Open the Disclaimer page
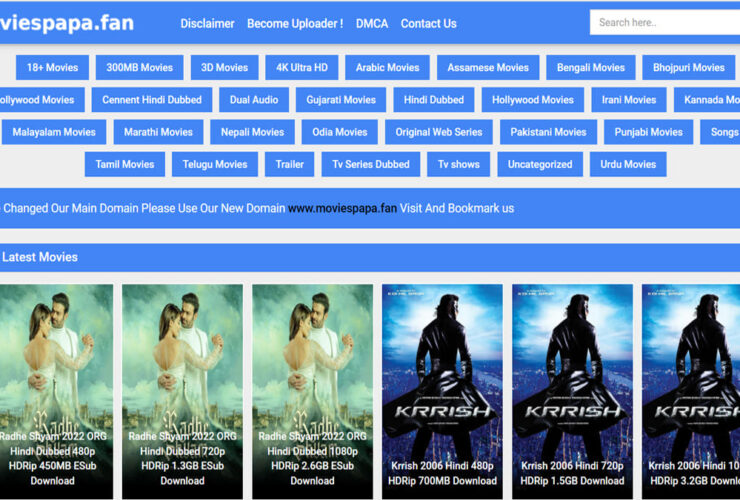The width and height of the screenshot is (740, 500). [207, 24]
